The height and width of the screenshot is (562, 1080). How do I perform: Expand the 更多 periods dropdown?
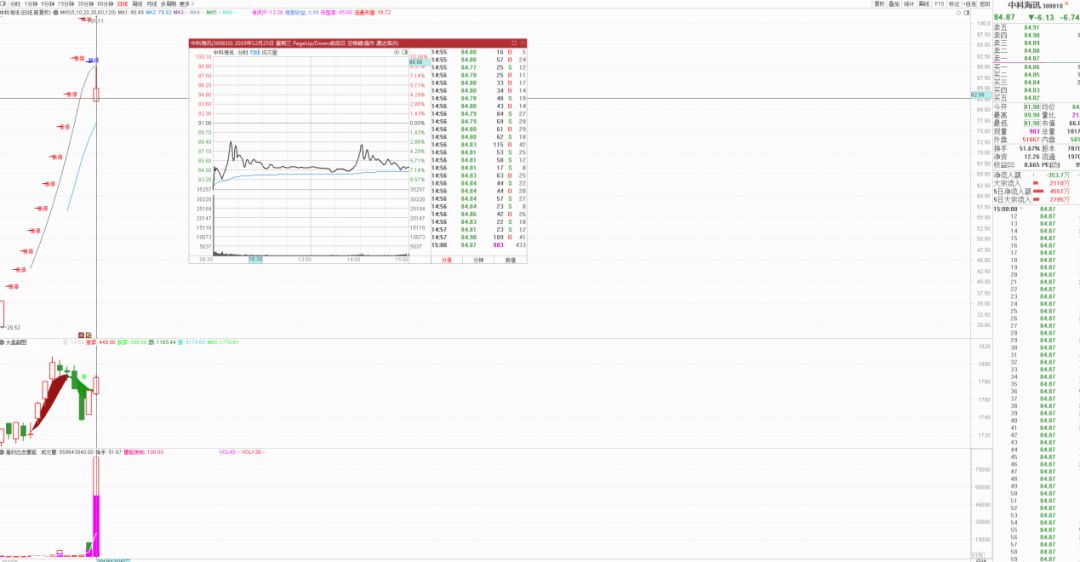click(185, 3)
